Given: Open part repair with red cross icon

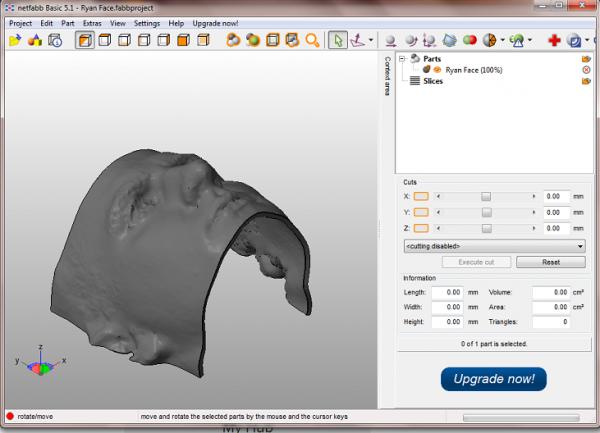Looking at the screenshot, I should (x=554, y=40).
